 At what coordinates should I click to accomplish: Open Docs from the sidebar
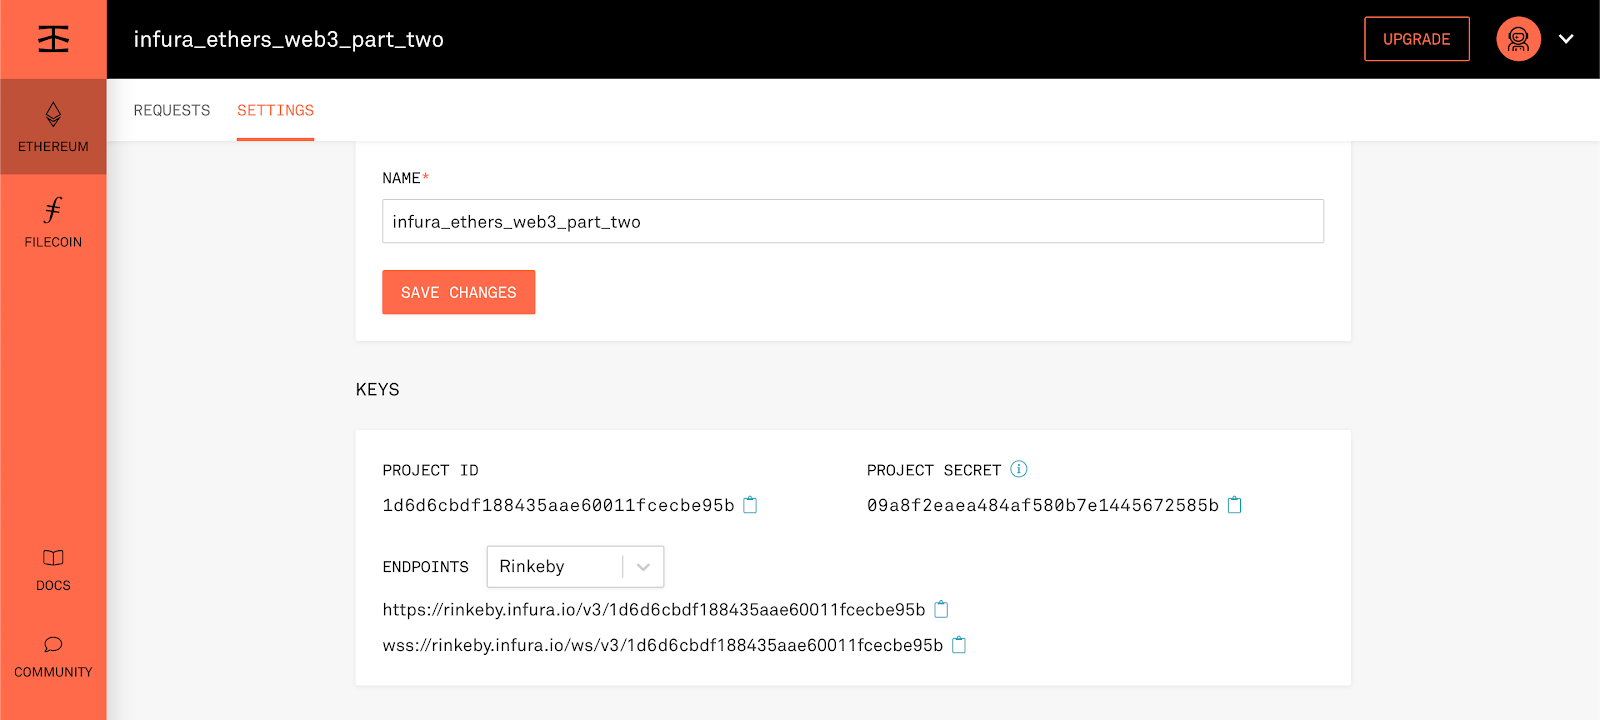pyautogui.click(x=53, y=570)
